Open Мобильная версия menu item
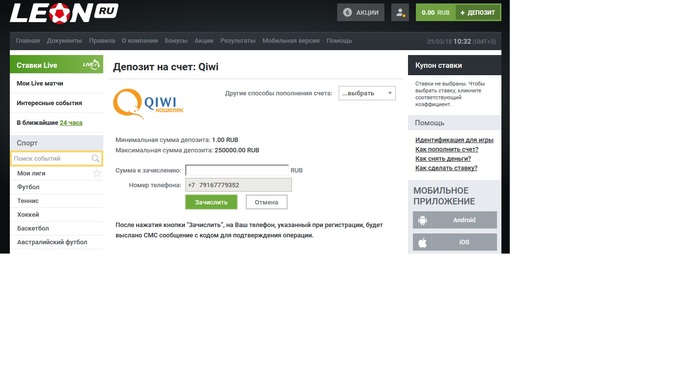Viewport: 700px width, 373px height. (291, 41)
